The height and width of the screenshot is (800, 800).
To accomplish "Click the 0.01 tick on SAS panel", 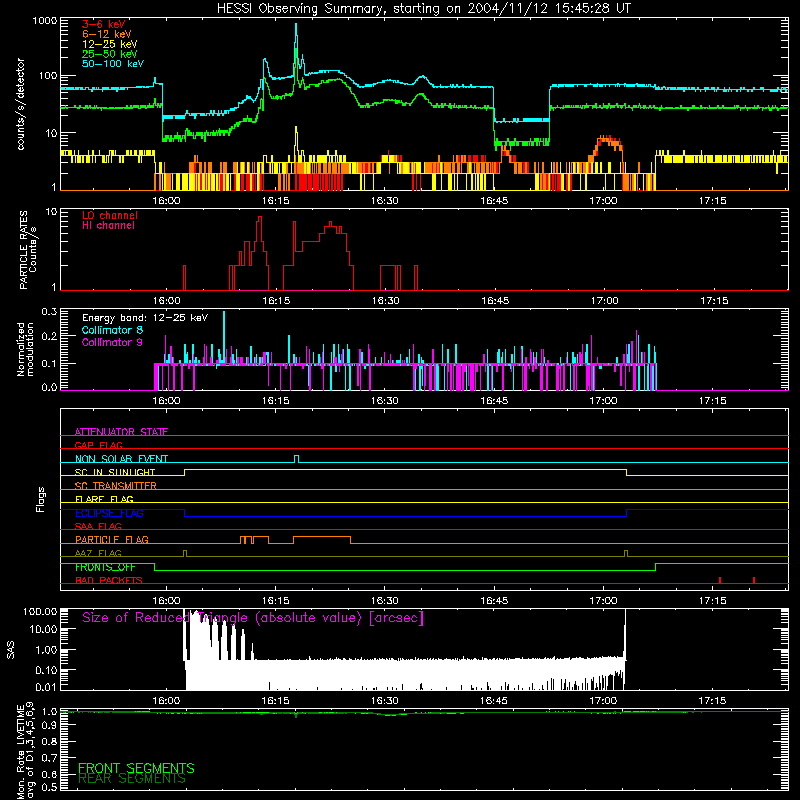I will (x=46, y=687).
